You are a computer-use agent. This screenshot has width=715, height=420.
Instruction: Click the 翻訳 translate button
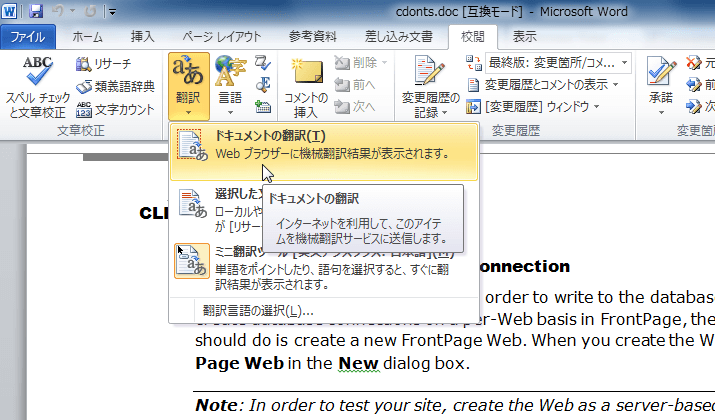tap(188, 87)
